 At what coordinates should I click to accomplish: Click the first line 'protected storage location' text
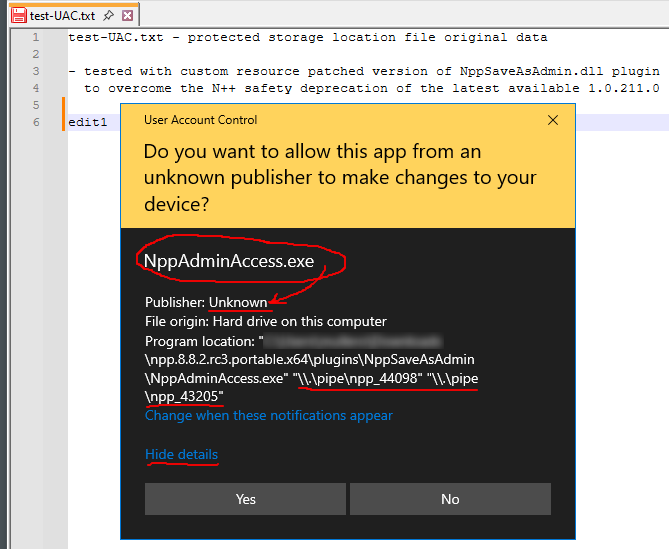coord(291,38)
